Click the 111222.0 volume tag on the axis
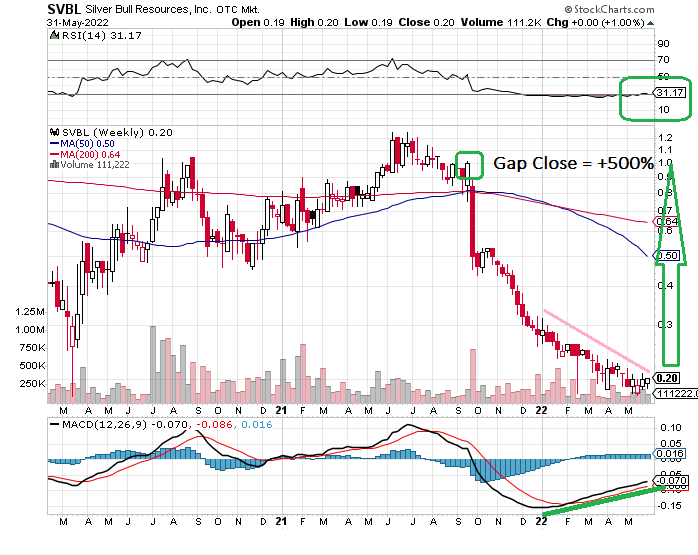The width and height of the screenshot is (698, 555). tap(675, 393)
